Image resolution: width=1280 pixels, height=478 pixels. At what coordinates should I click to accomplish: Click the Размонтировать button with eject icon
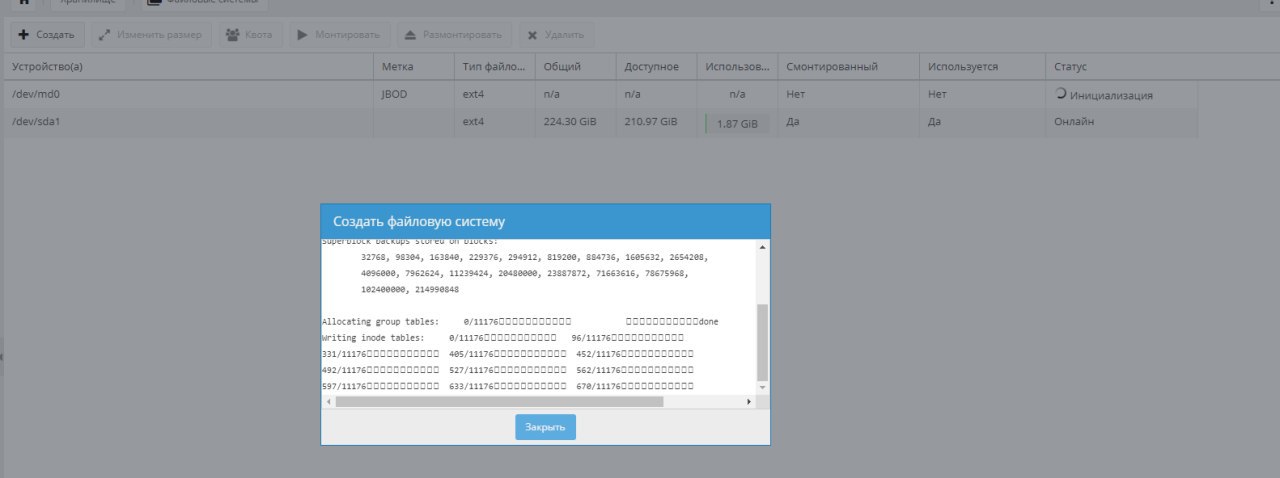point(454,35)
